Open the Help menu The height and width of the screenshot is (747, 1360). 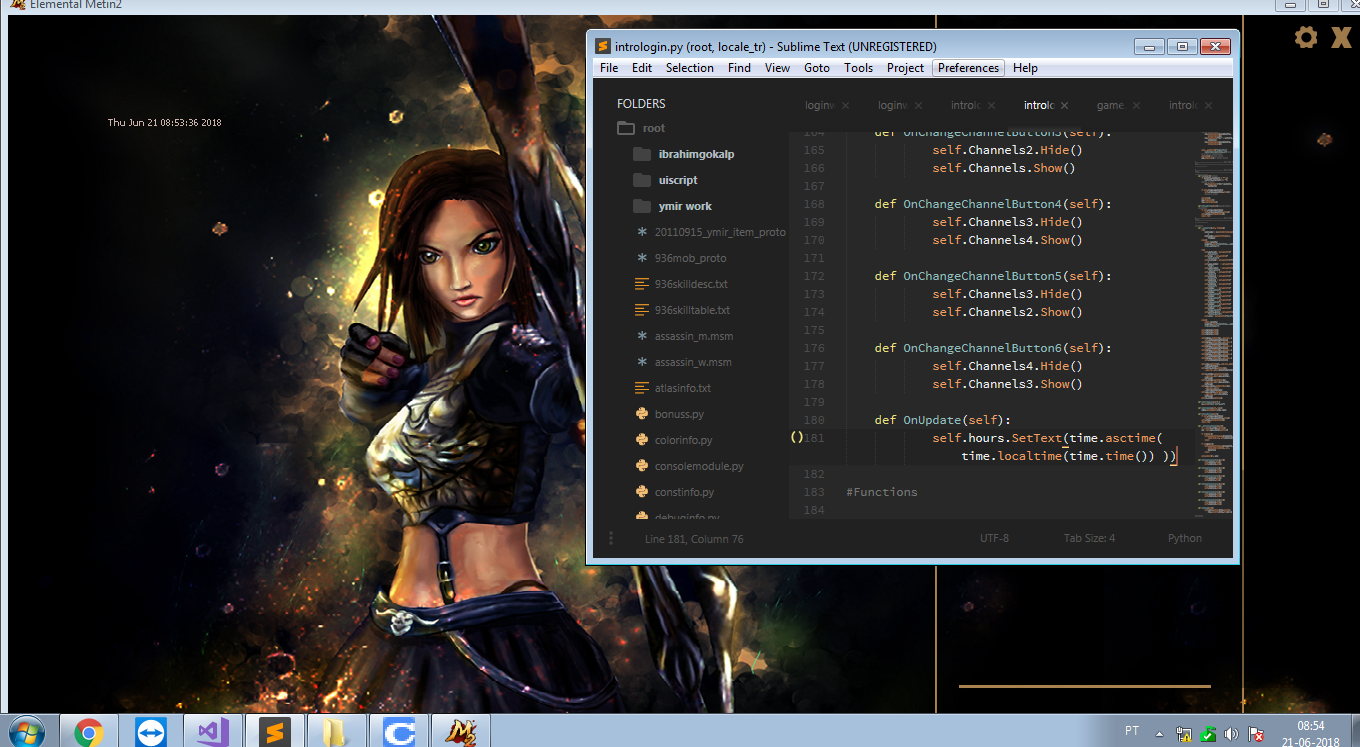click(x=1025, y=68)
